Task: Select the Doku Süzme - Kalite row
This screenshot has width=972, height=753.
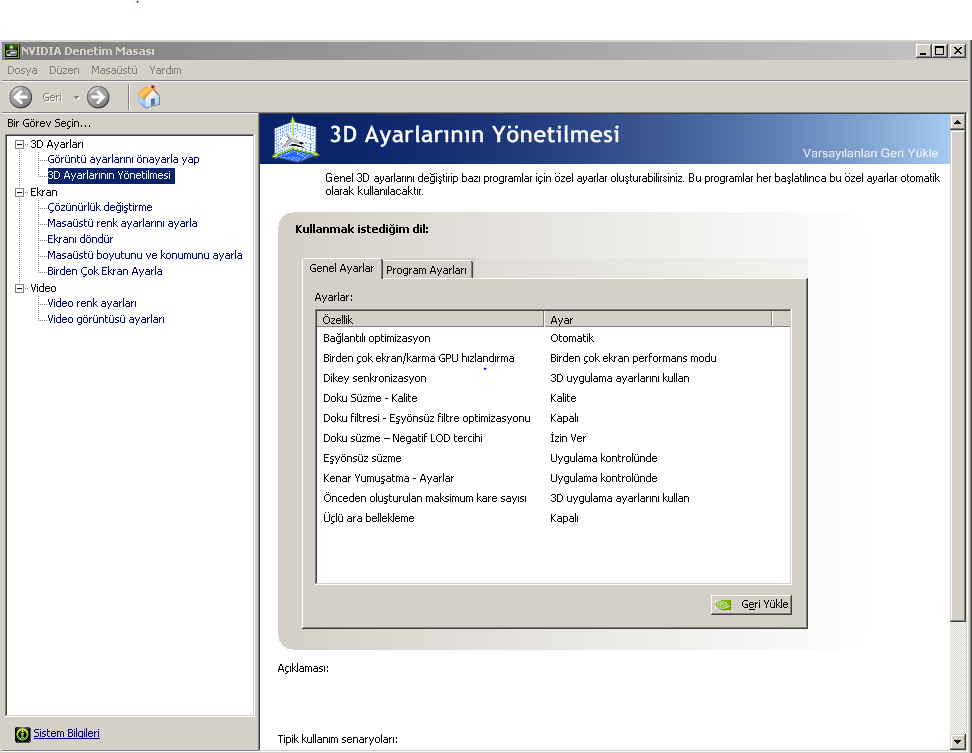Action: (x=553, y=398)
